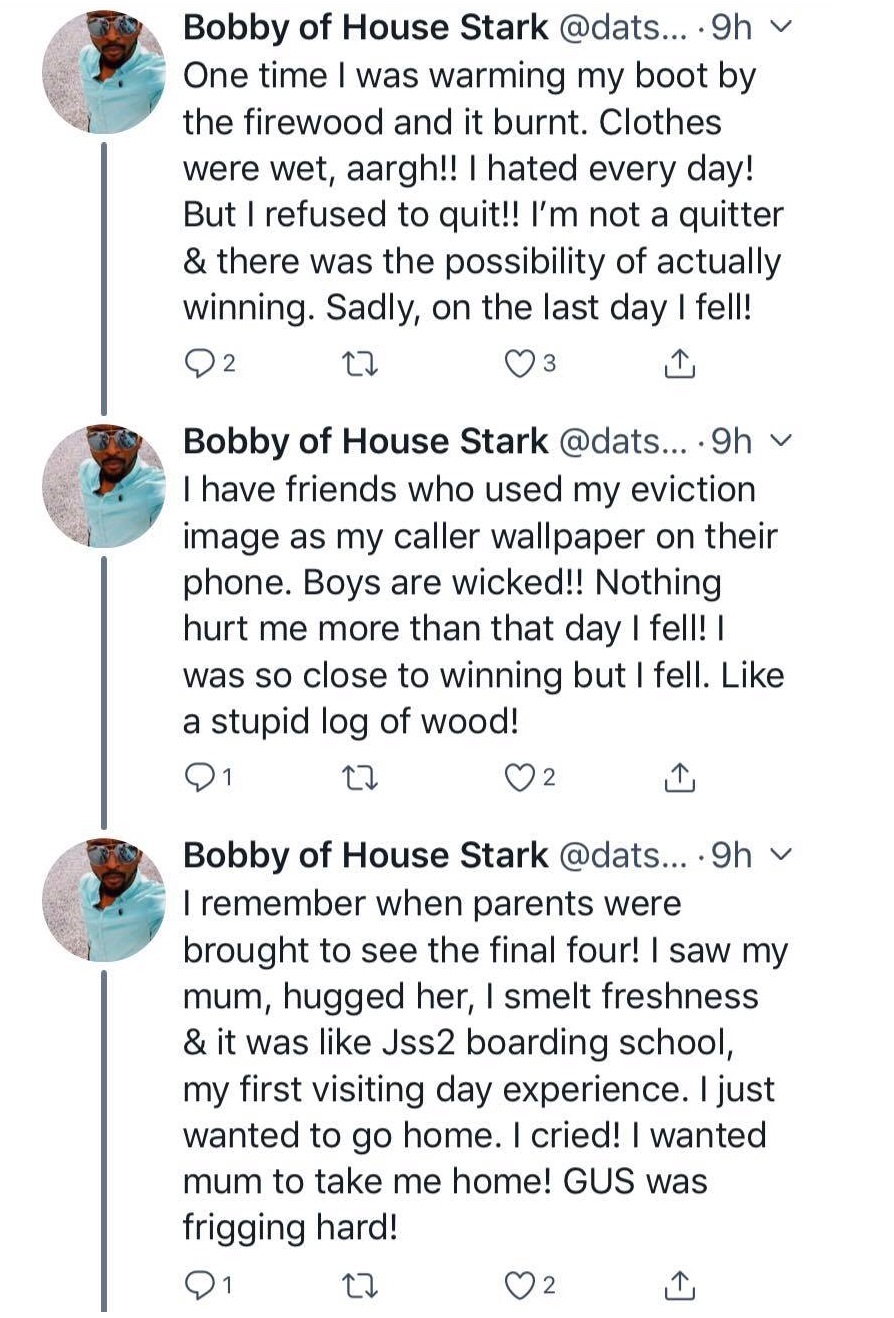Viewport: 894px width, 1318px height.
Task: Retweet the 'GUS was frigging hard' tweet
Action: click(x=357, y=1285)
